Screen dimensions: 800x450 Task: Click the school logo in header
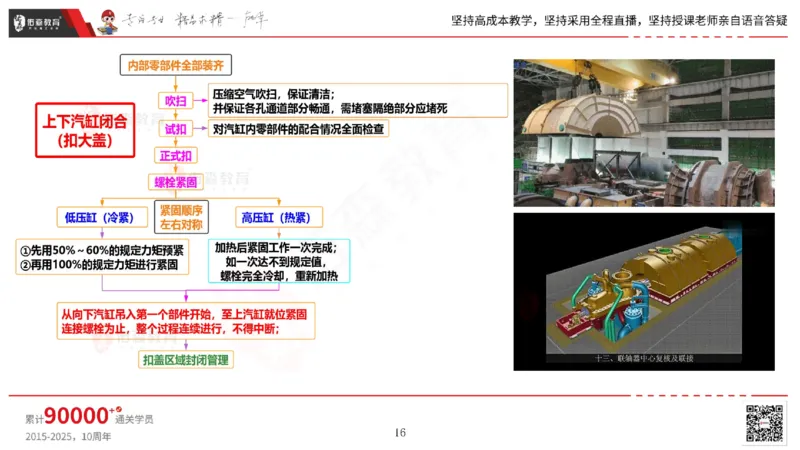[x=37, y=22]
